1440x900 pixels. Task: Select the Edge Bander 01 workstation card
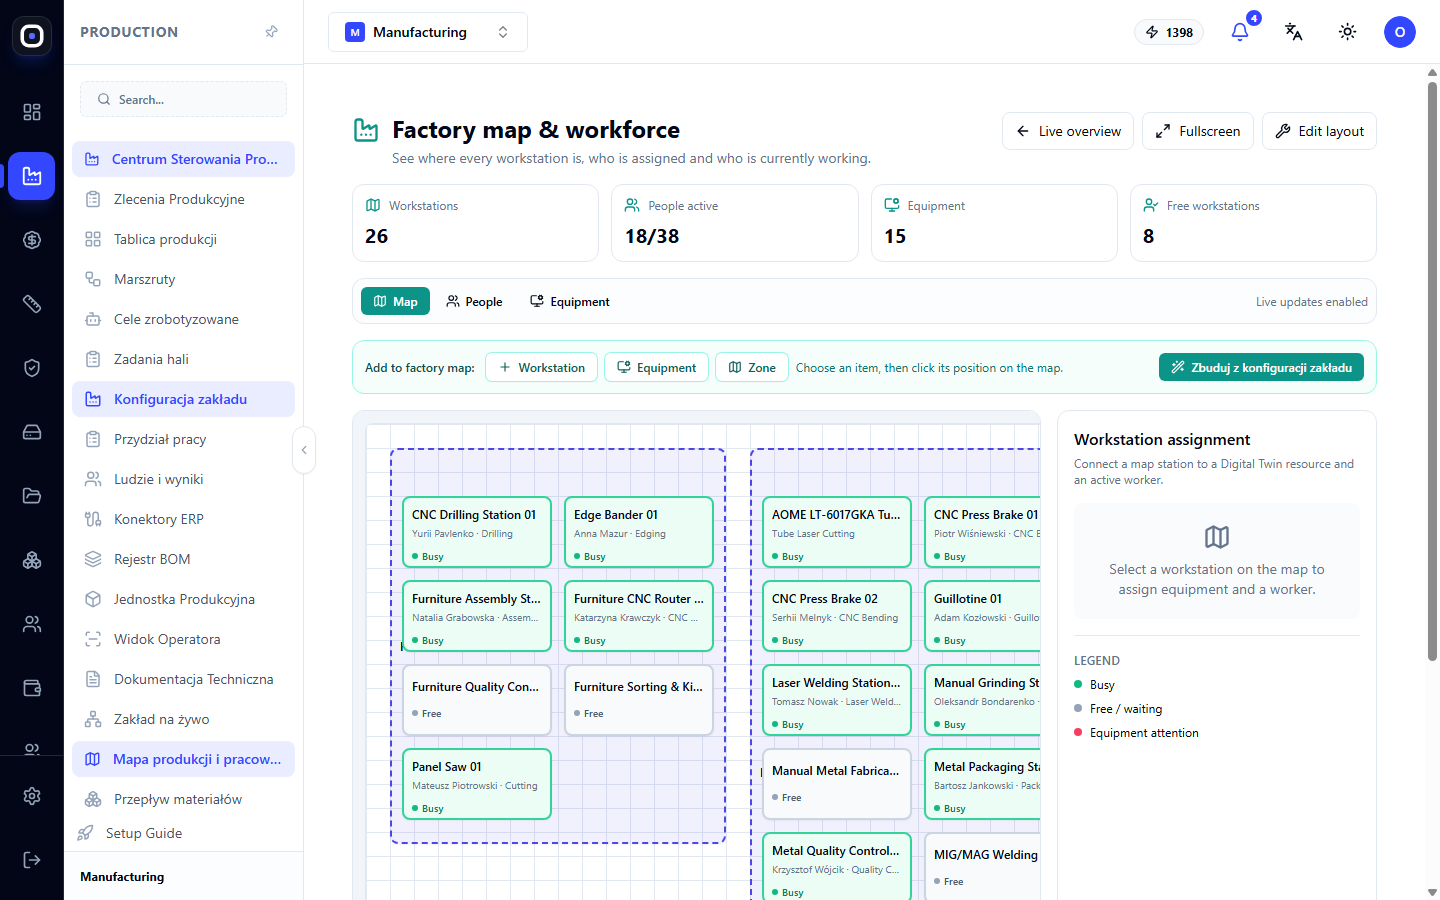point(639,532)
